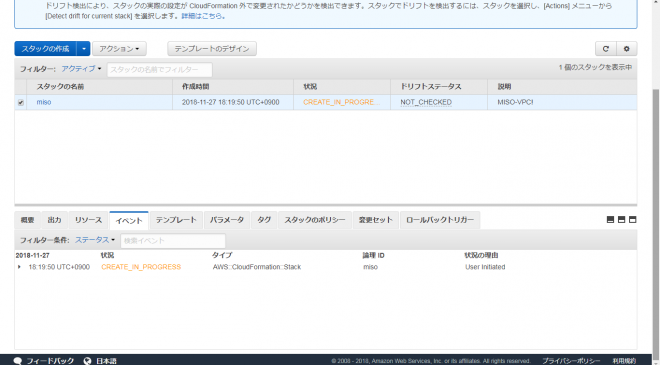The height and width of the screenshot is (365, 660).
Task: Switch to the リソース tab
Action: (x=88, y=220)
